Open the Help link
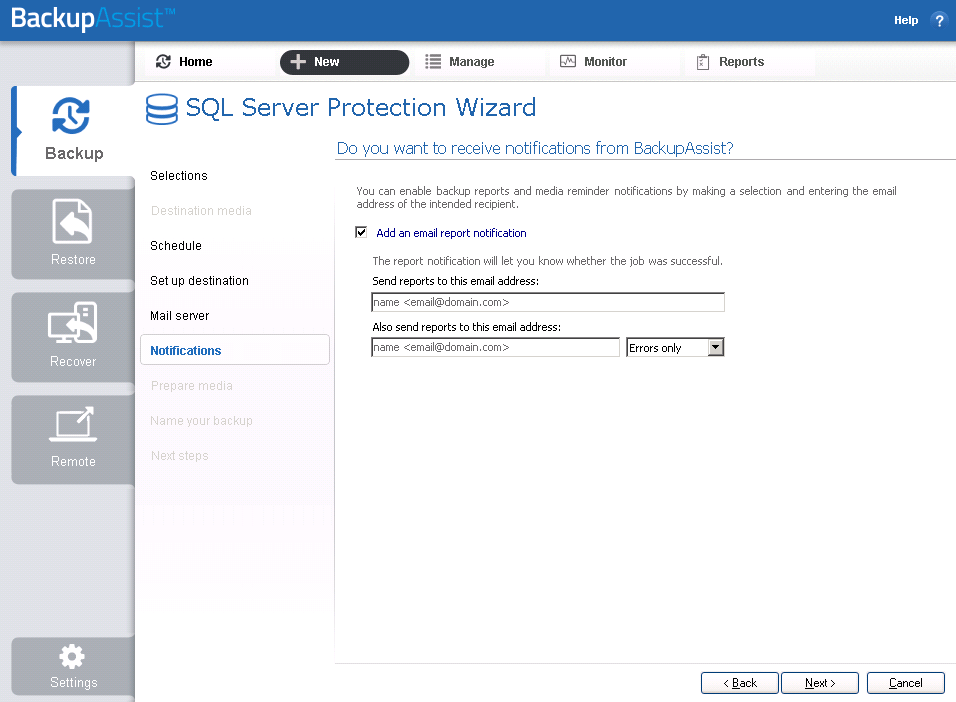 pos(906,20)
